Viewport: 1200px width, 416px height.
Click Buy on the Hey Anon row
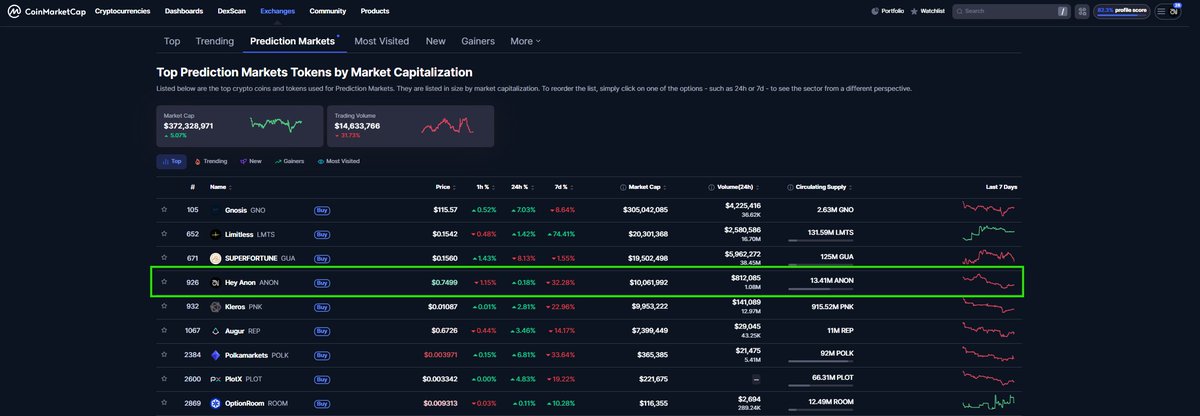[x=322, y=282]
